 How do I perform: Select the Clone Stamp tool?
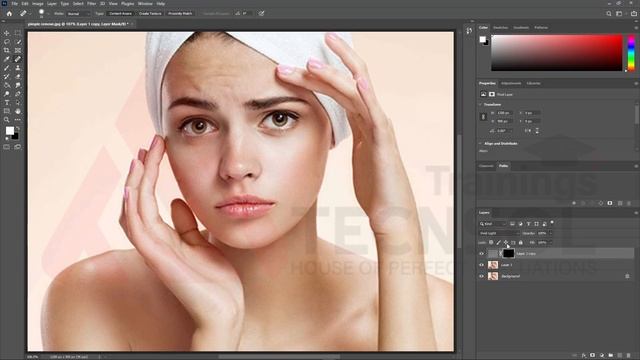(18, 68)
